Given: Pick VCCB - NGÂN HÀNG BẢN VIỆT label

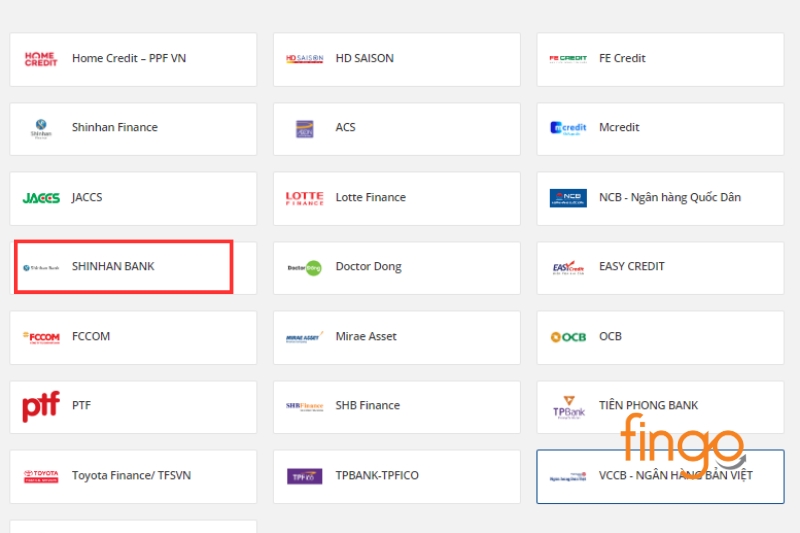Looking at the screenshot, I should (x=676, y=475).
